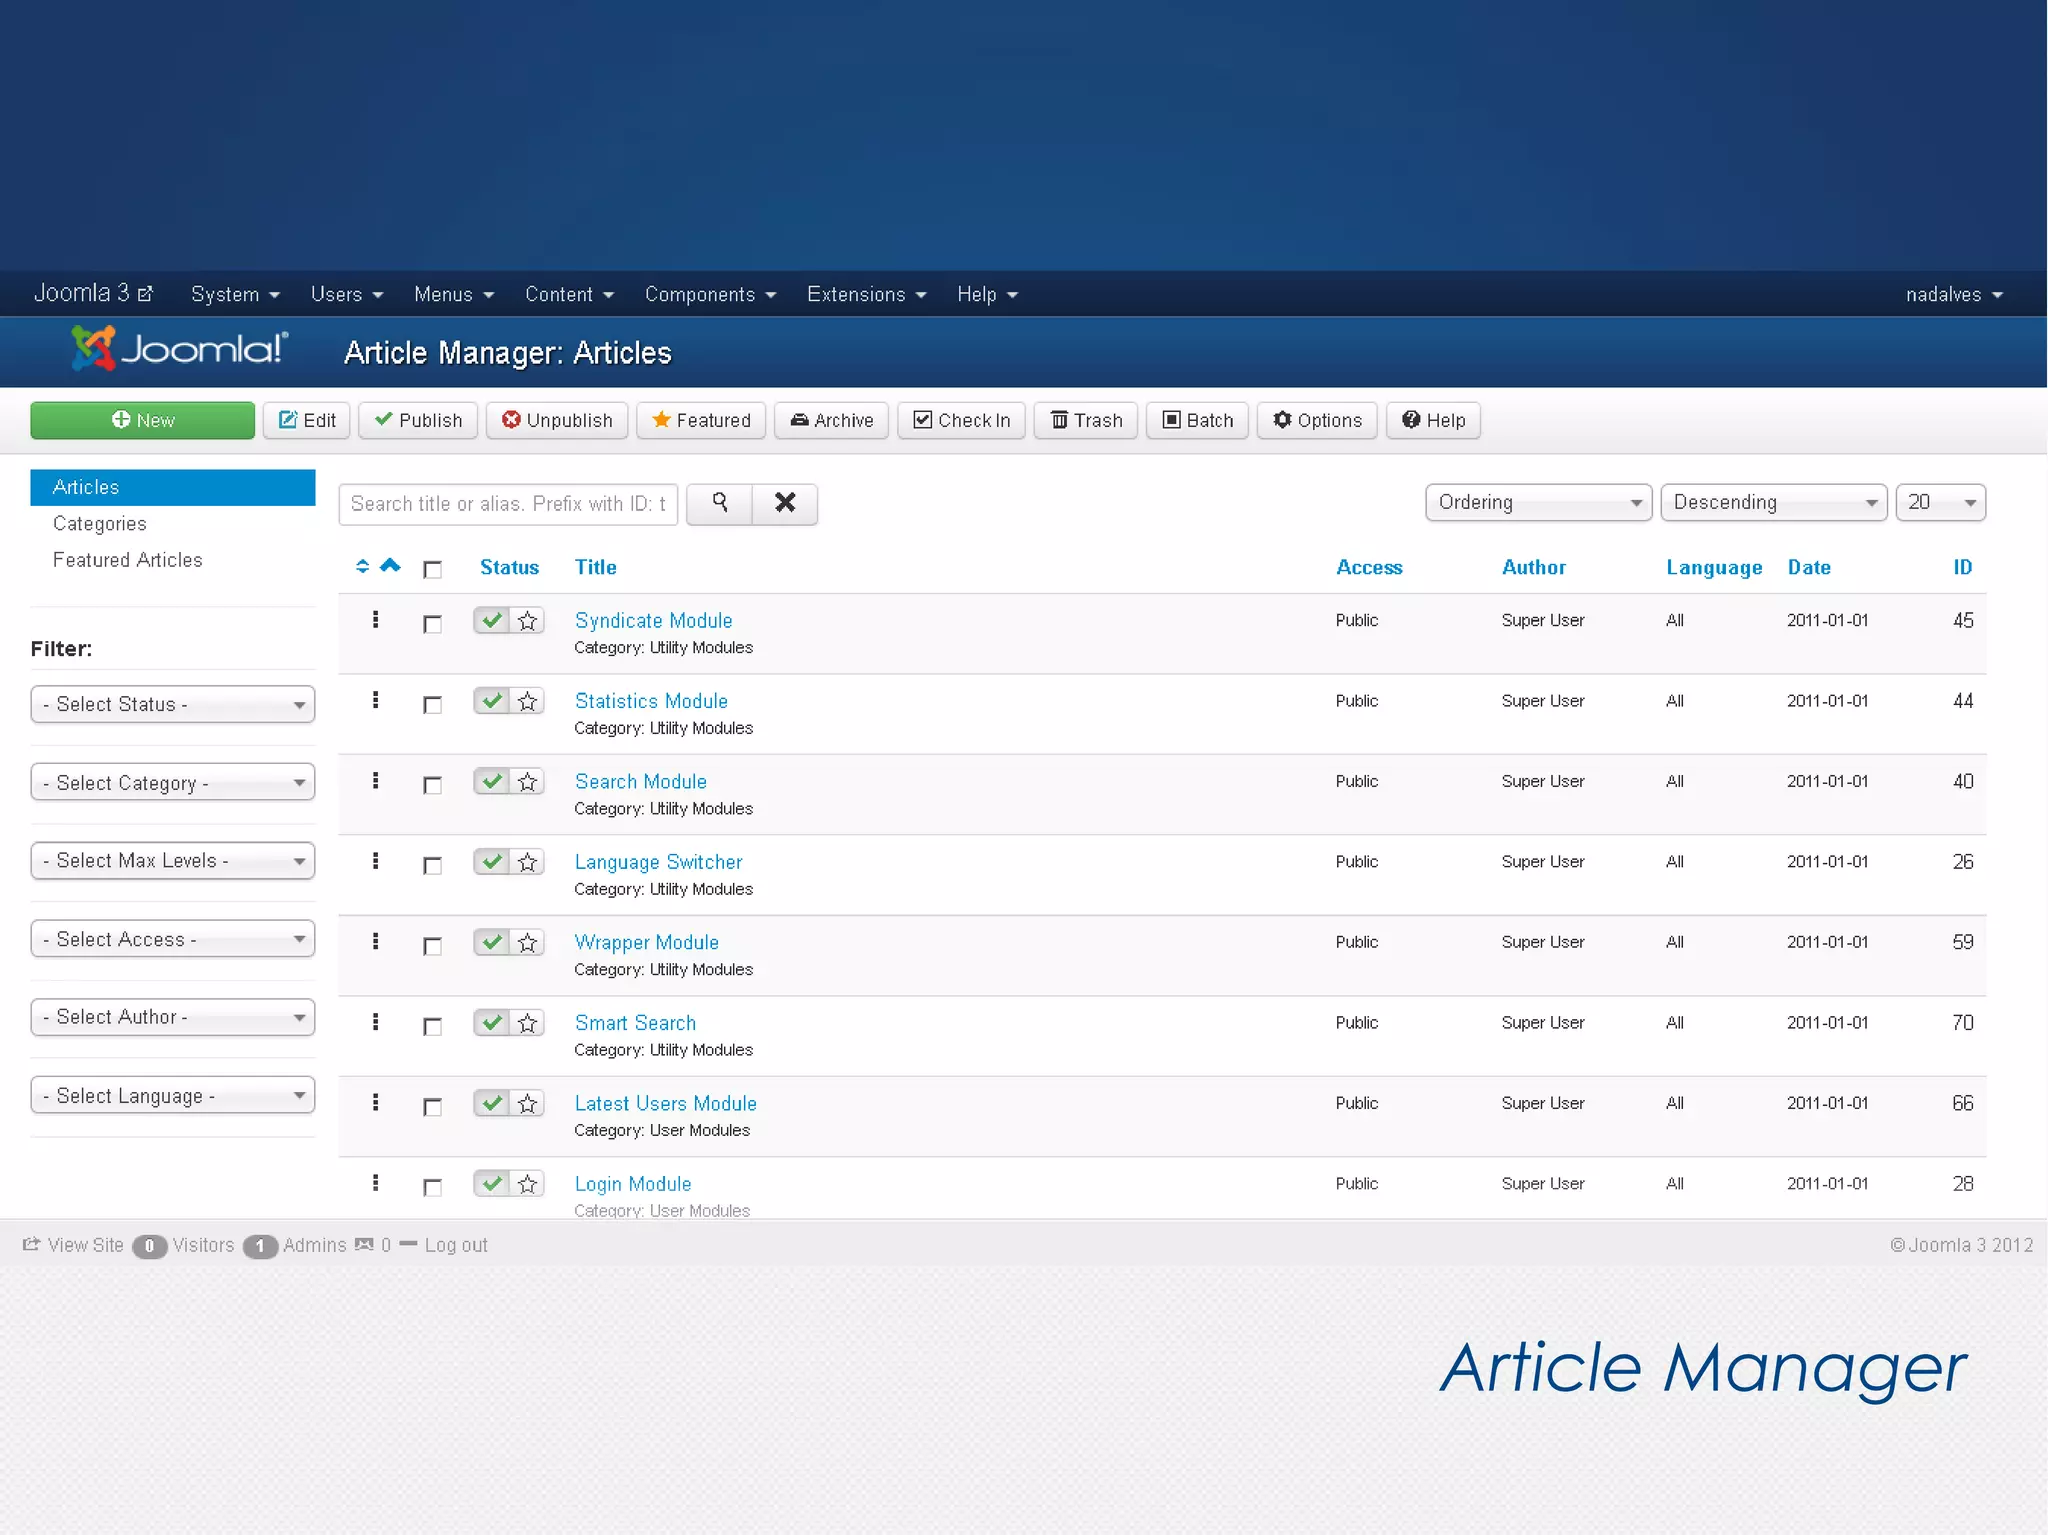Toggle featured star for Language Switcher

click(x=528, y=862)
